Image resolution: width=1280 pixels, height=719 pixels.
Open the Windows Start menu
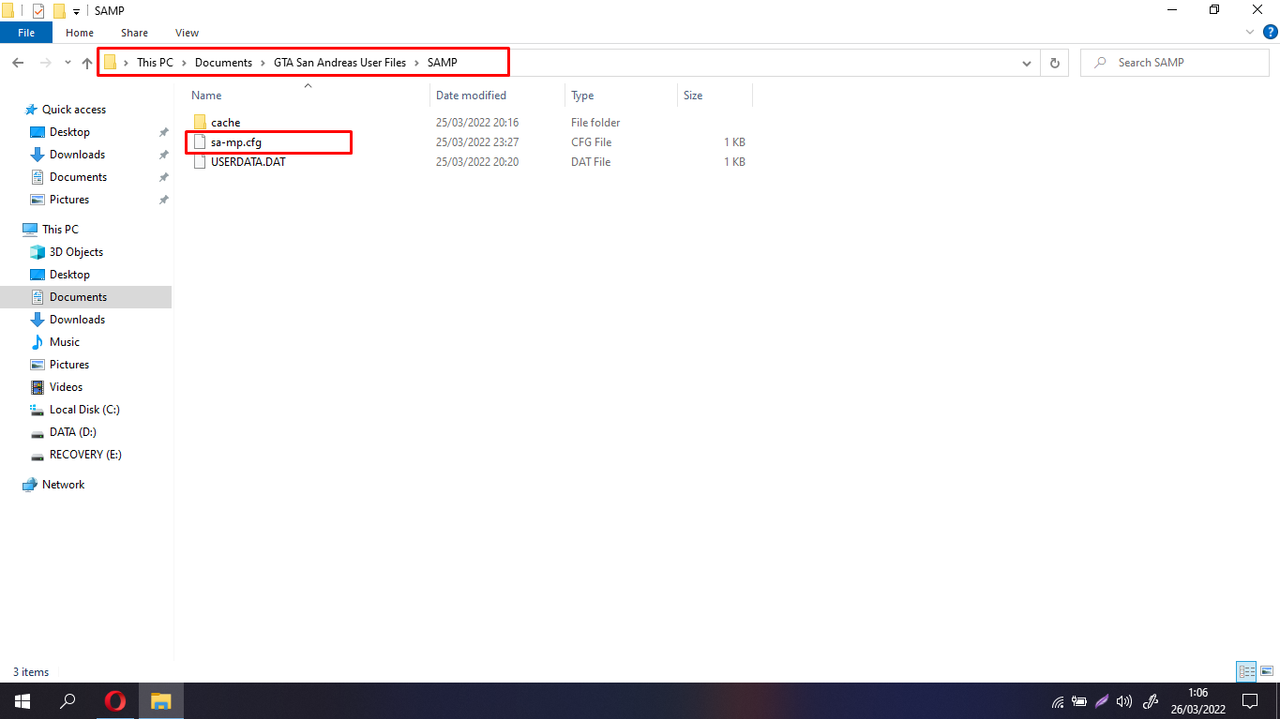pos(21,701)
